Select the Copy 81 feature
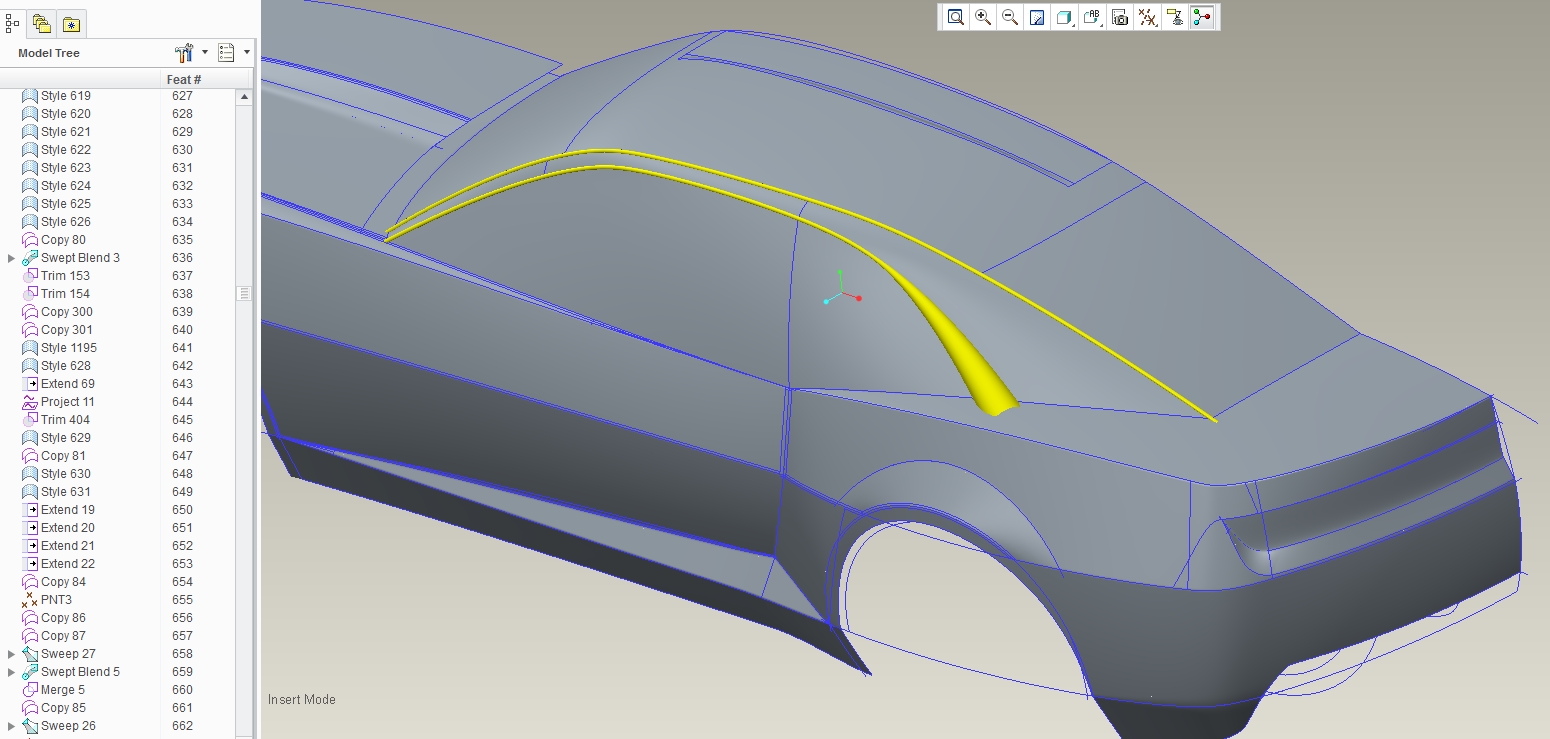Image resolution: width=1550 pixels, height=739 pixels. pos(63,456)
